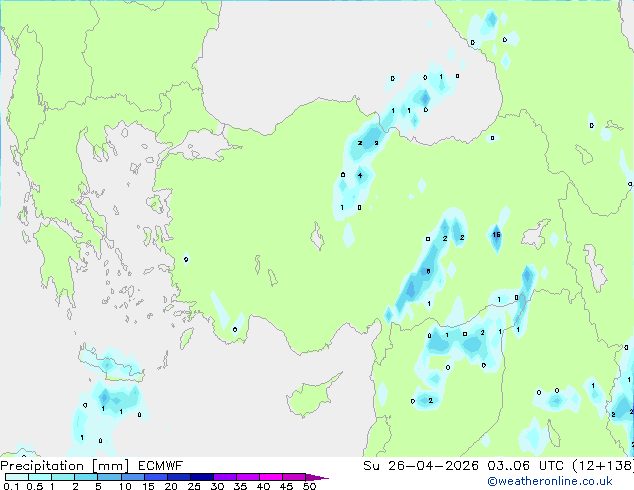Click the 0.1–0.5 mm legend color swatch

[x=17, y=477]
